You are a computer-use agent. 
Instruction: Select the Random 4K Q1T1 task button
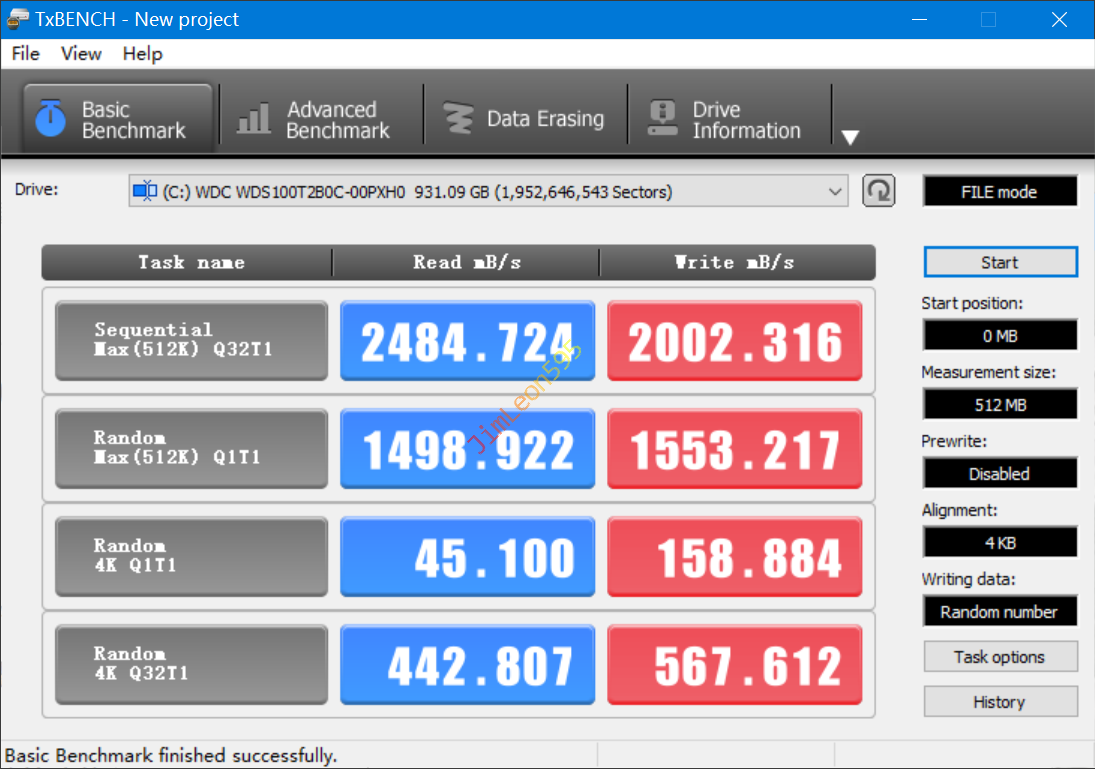(x=191, y=557)
